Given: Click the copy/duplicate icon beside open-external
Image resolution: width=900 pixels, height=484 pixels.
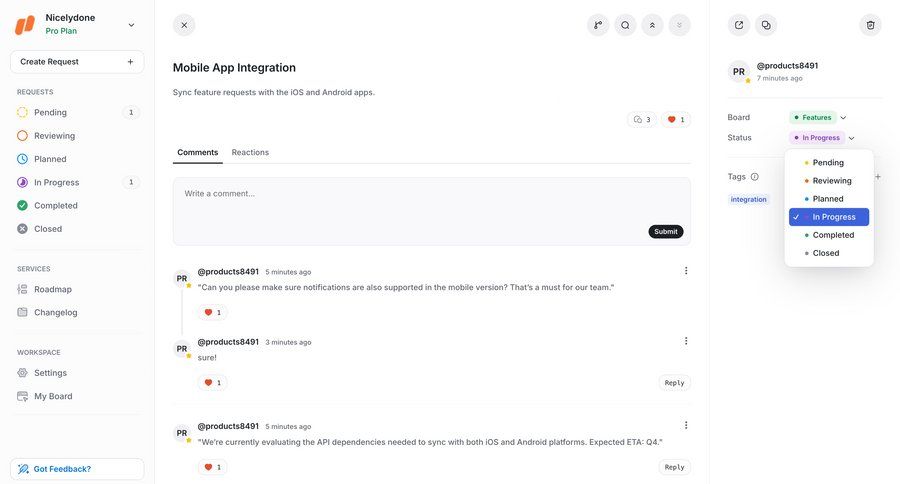Looking at the screenshot, I should coord(766,25).
